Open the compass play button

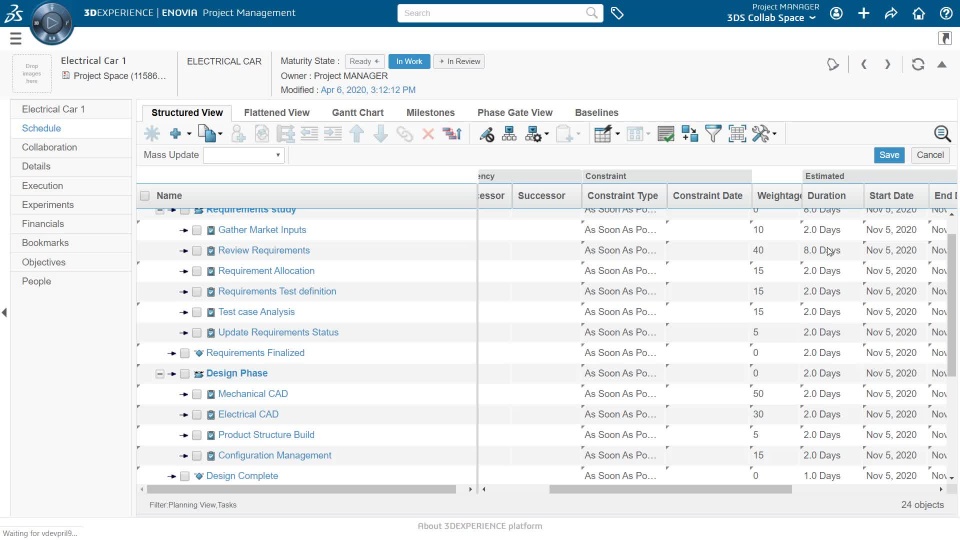pos(52,23)
